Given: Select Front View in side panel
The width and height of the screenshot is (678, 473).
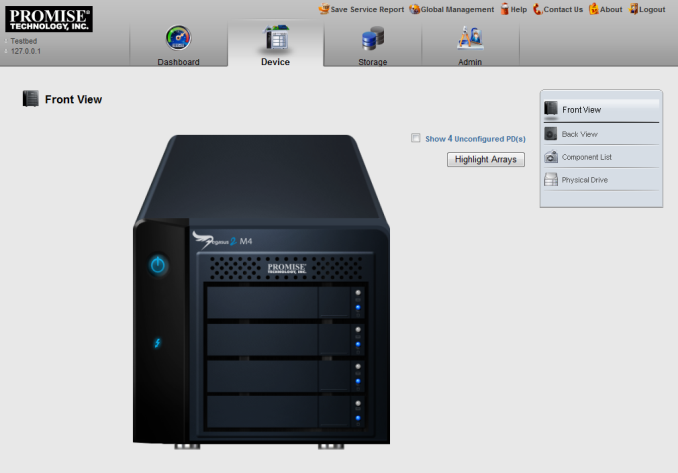Looking at the screenshot, I should point(601,110).
